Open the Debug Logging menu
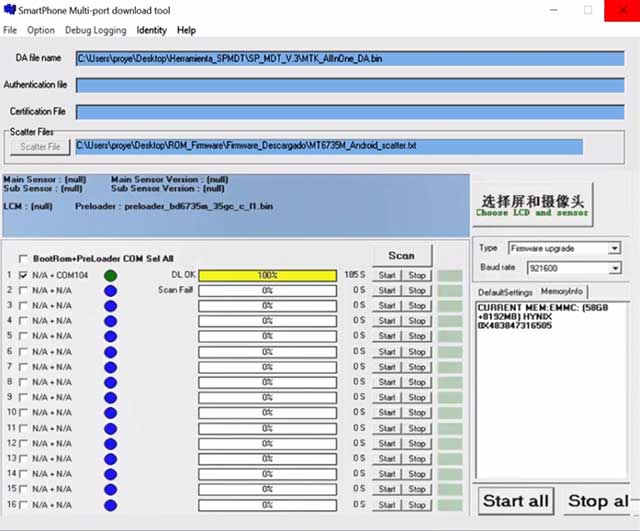 (96, 30)
